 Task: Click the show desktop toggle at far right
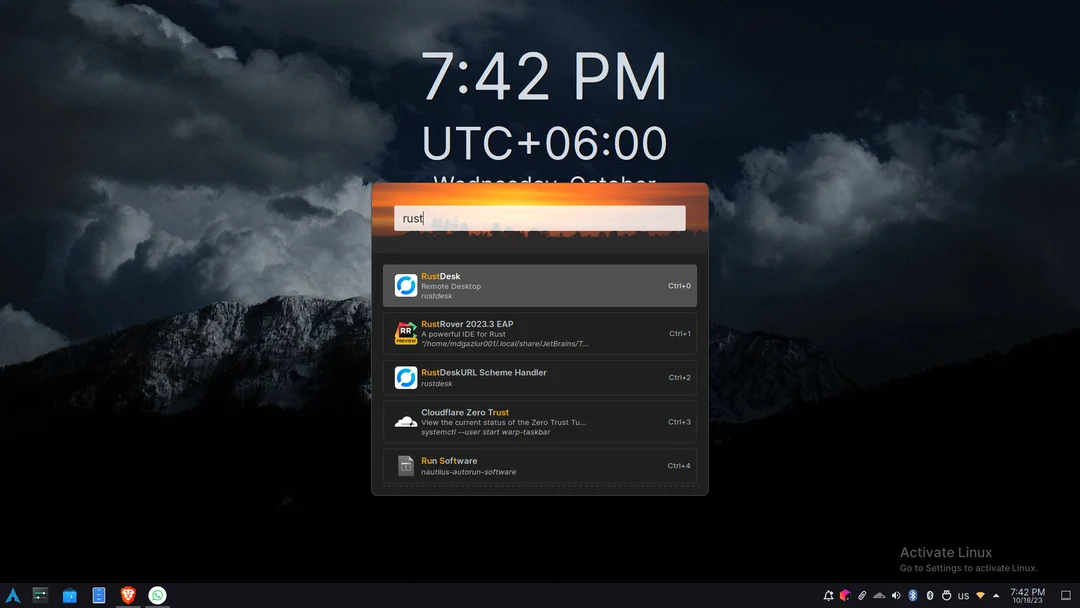click(x=1064, y=595)
